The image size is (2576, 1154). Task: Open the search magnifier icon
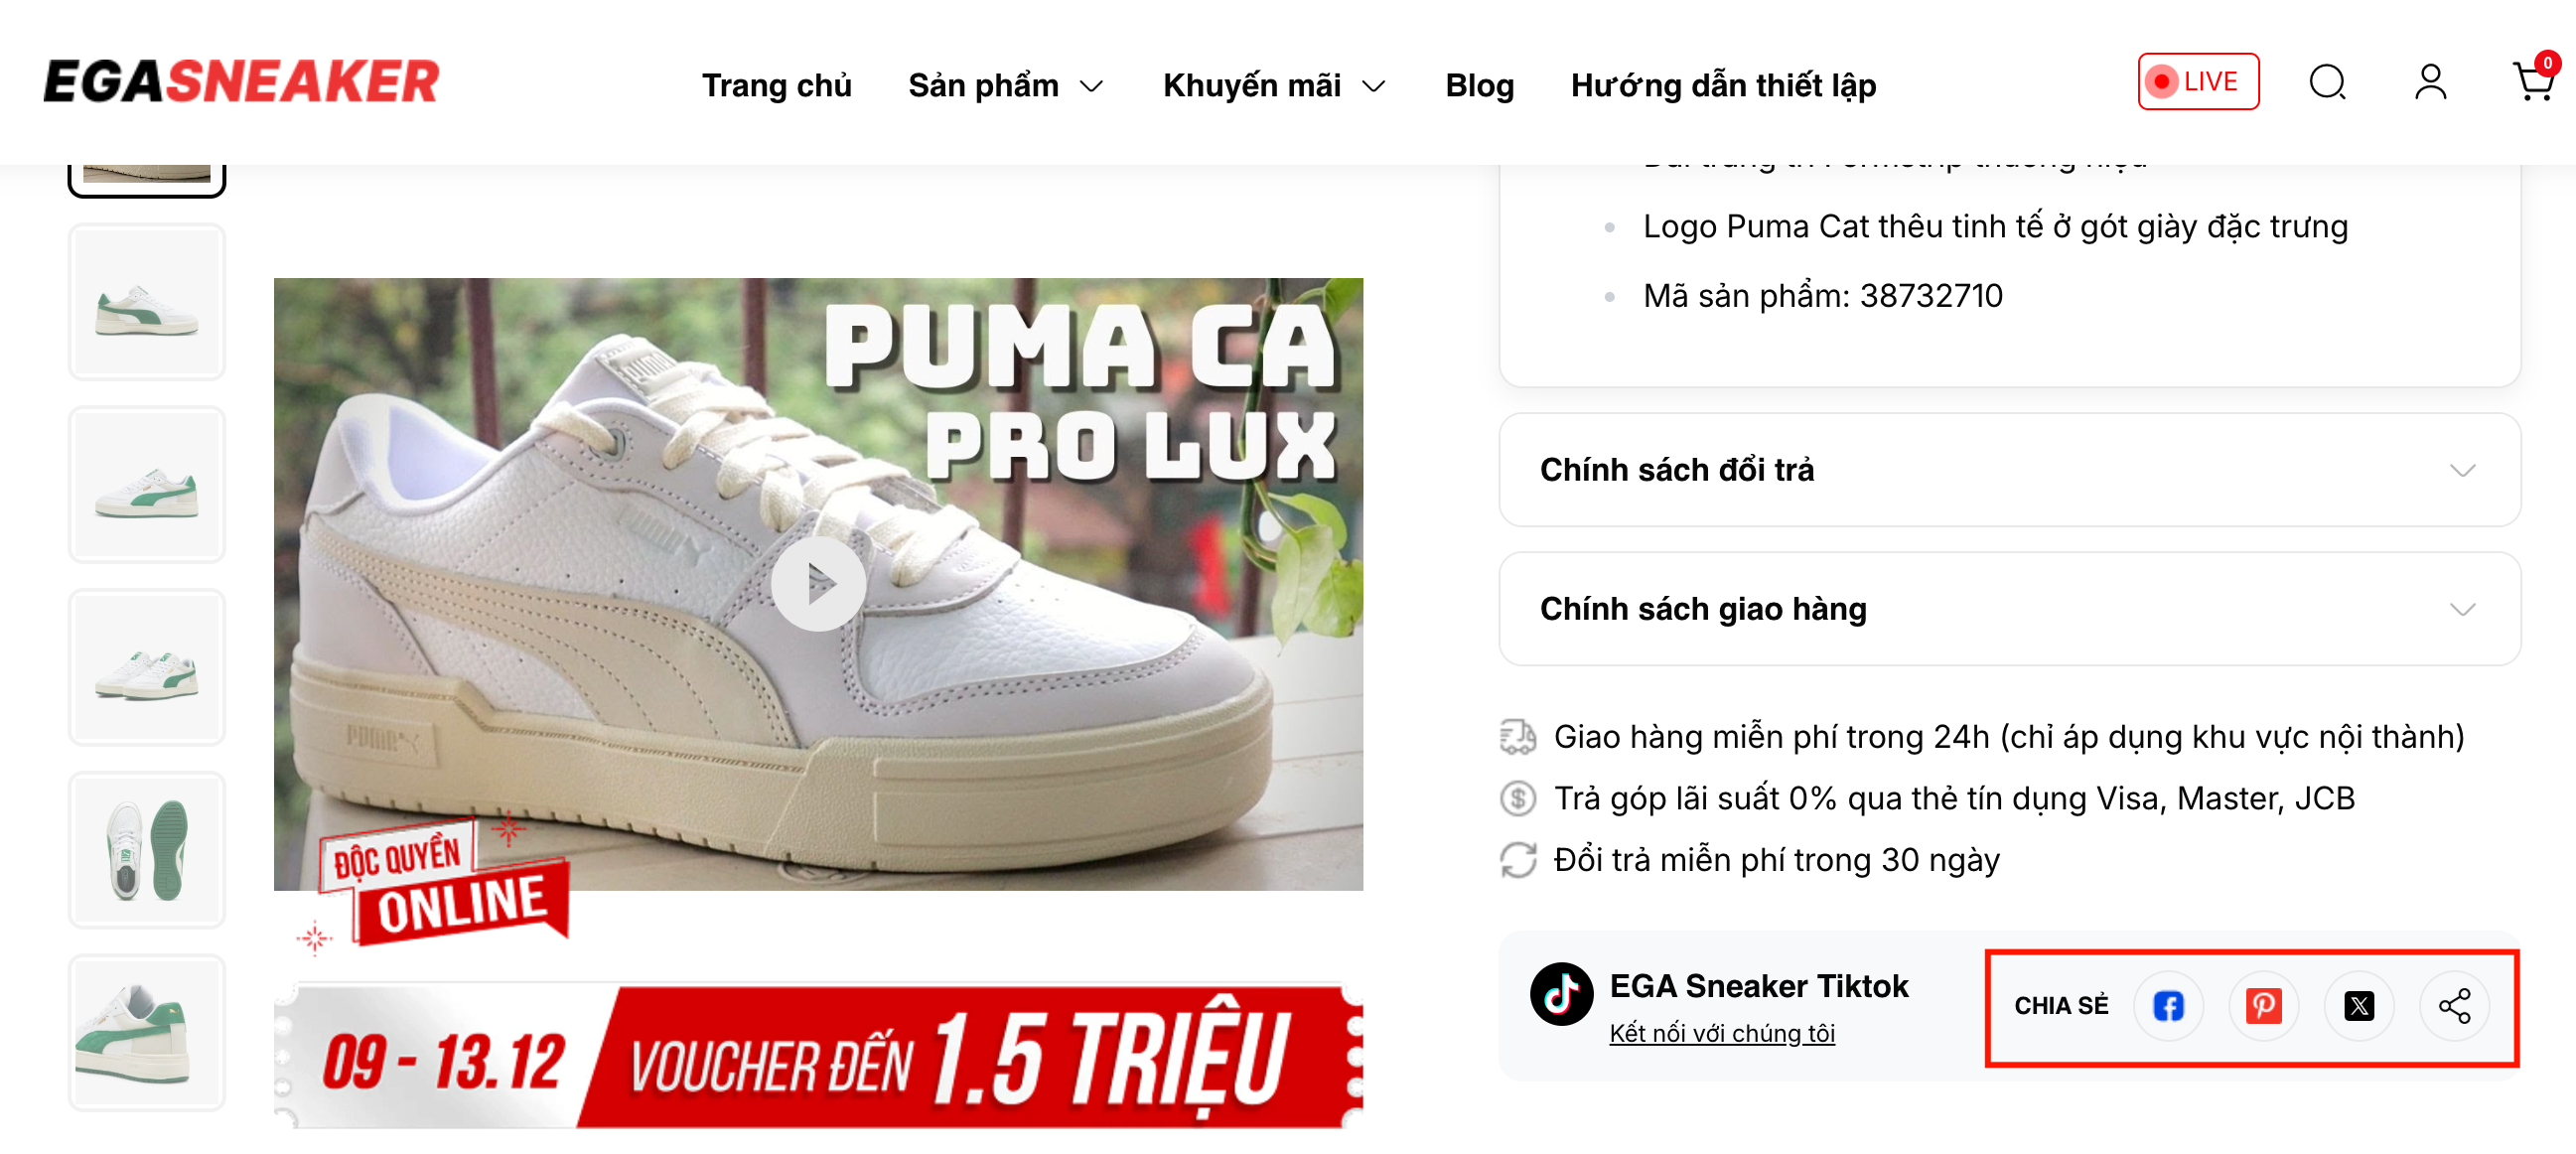[x=2327, y=82]
